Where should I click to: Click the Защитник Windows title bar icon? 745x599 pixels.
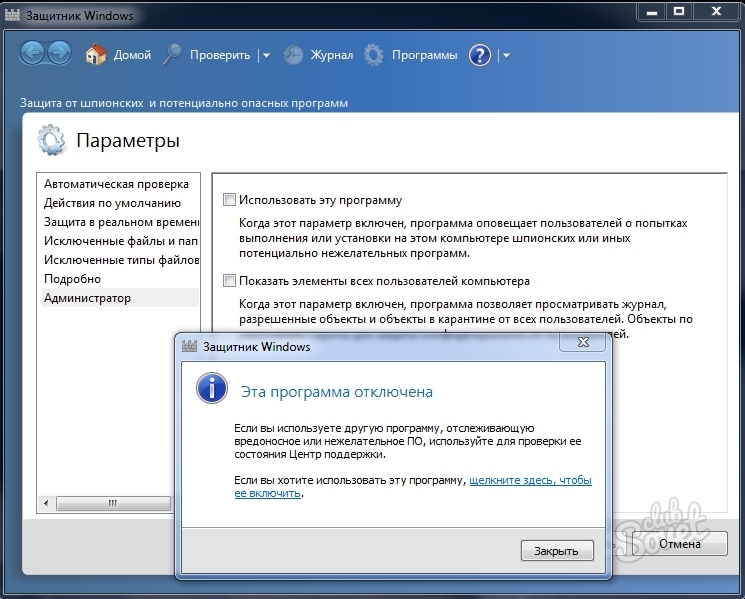[x=12, y=15]
